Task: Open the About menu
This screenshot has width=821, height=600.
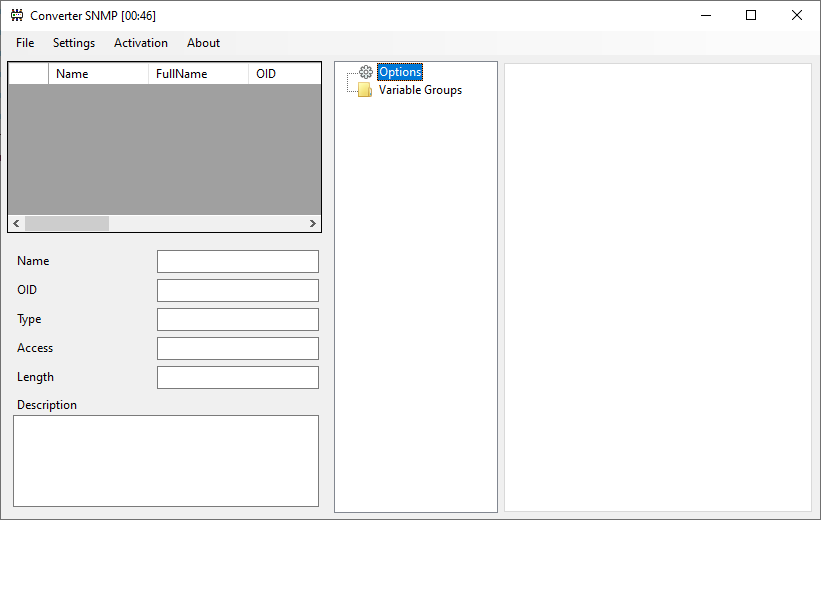Action: tap(203, 43)
